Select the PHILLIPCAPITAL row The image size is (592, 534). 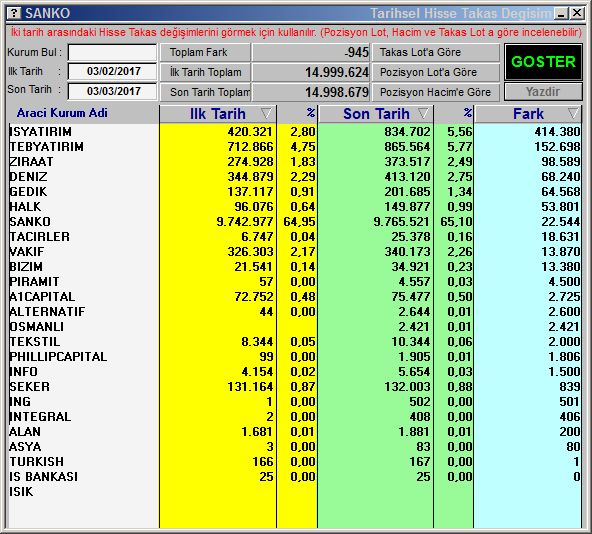(294, 357)
